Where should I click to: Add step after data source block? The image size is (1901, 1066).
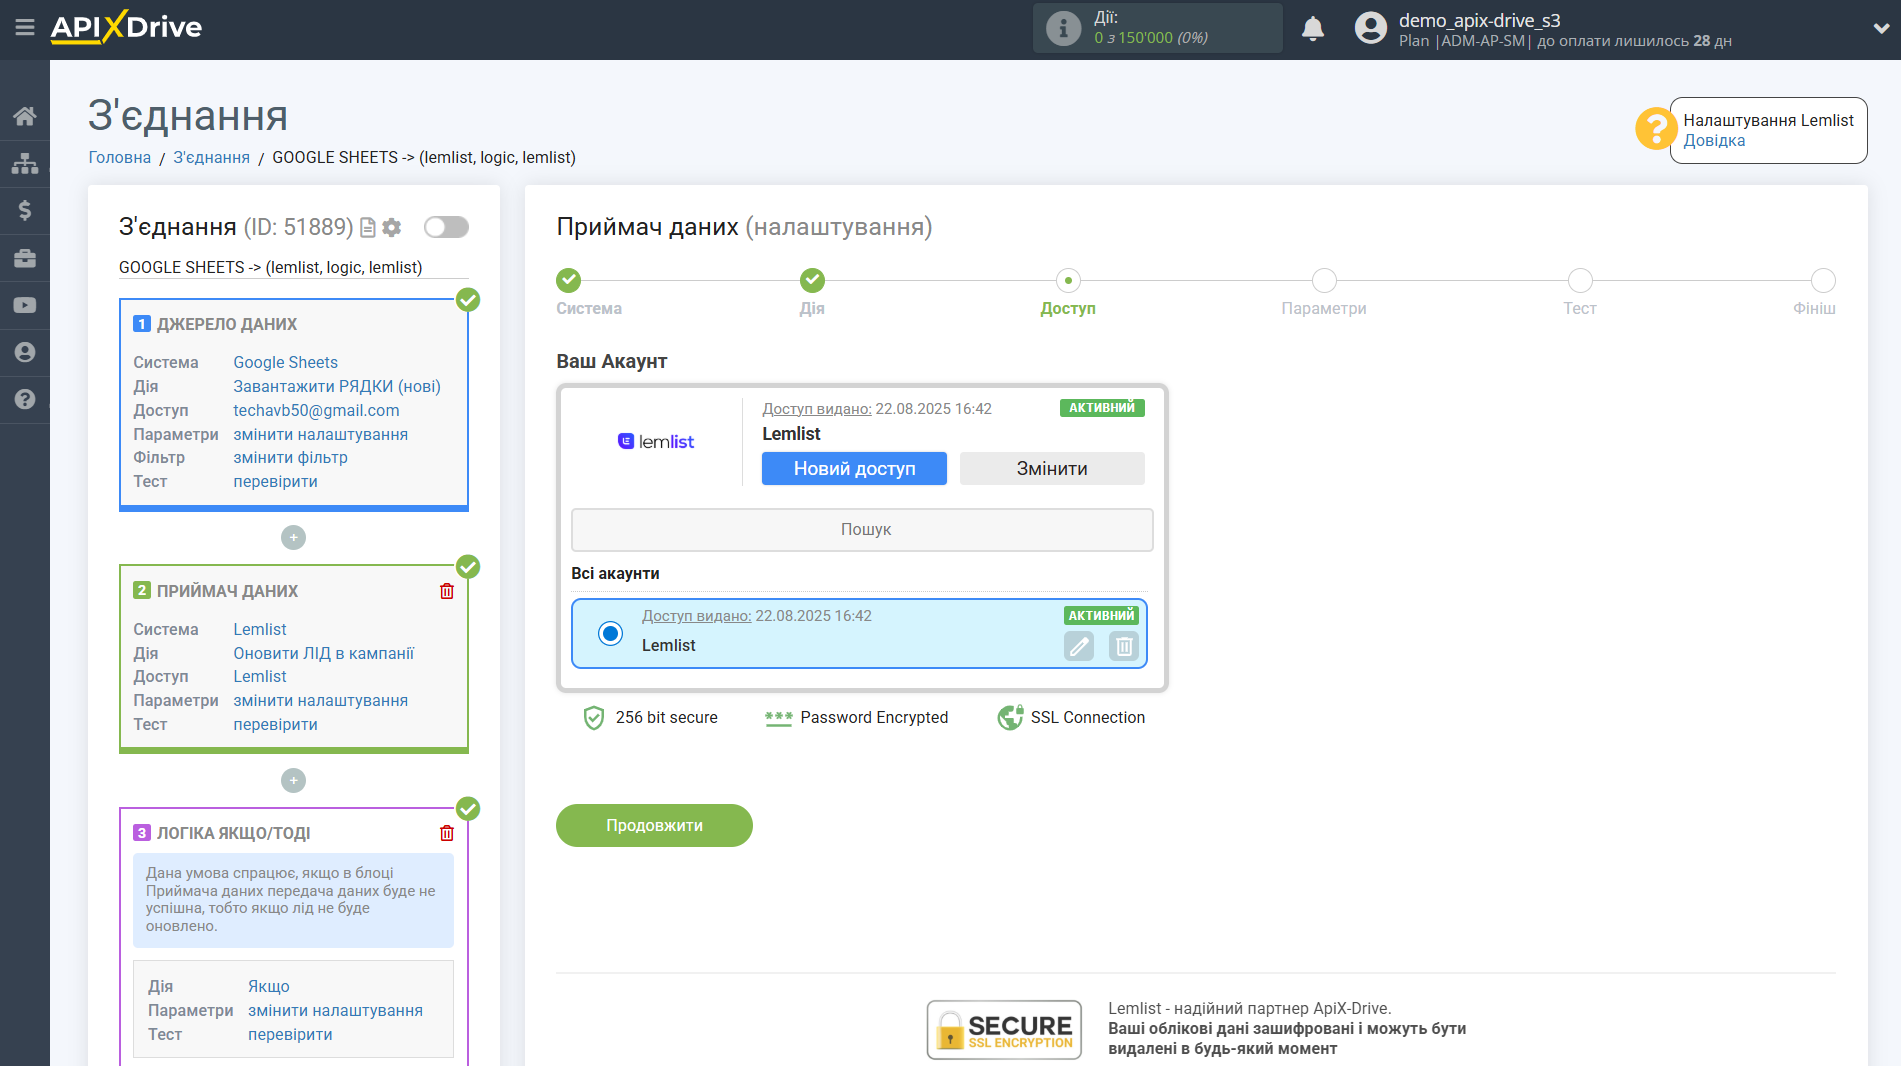tap(293, 538)
